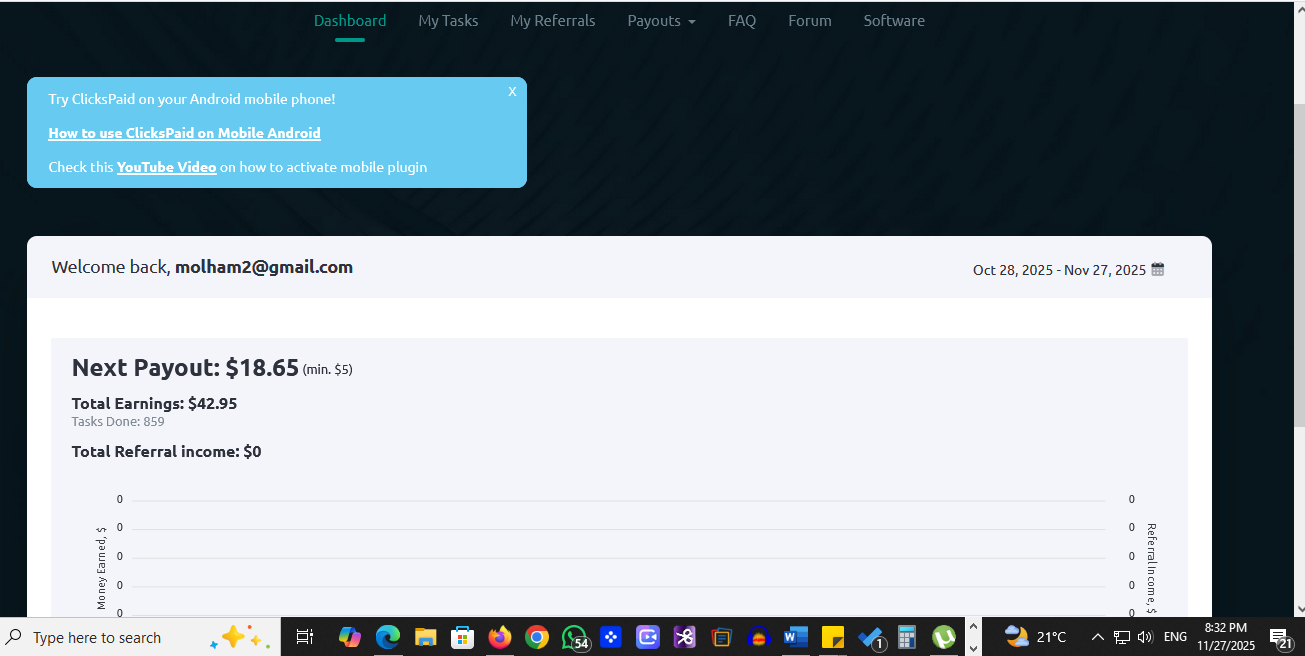Open the uTorrent taskbar icon
Image resolution: width=1305 pixels, height=656 pixels.
[x=943, y=637]
